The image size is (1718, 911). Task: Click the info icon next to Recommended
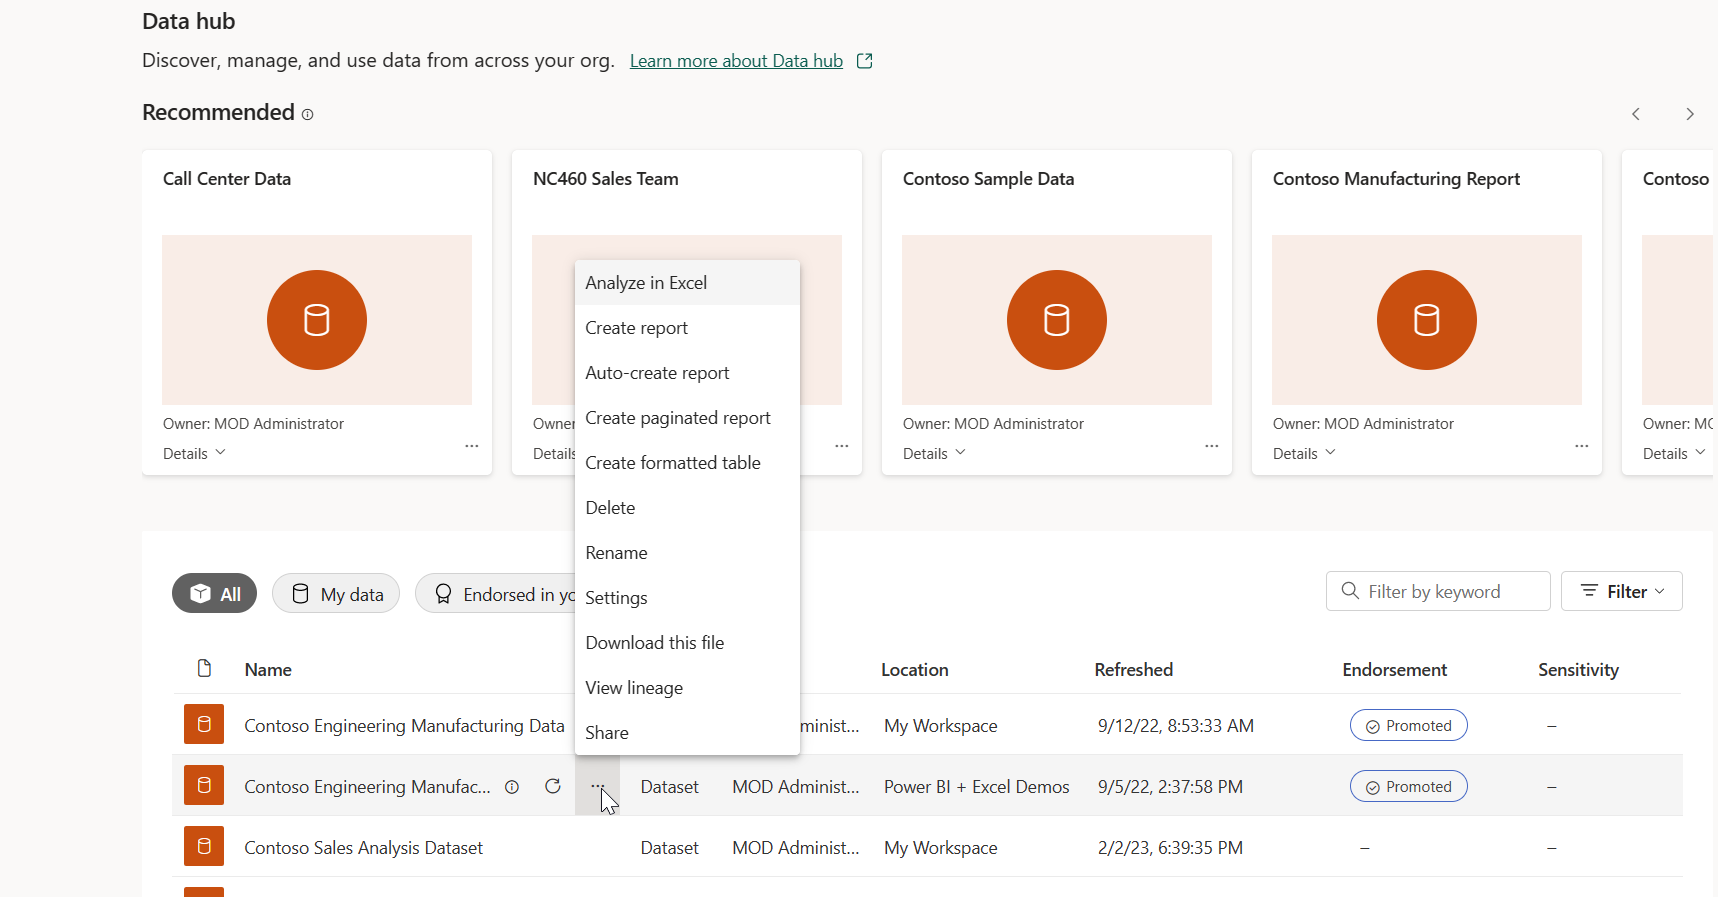[x=308, y=115]
